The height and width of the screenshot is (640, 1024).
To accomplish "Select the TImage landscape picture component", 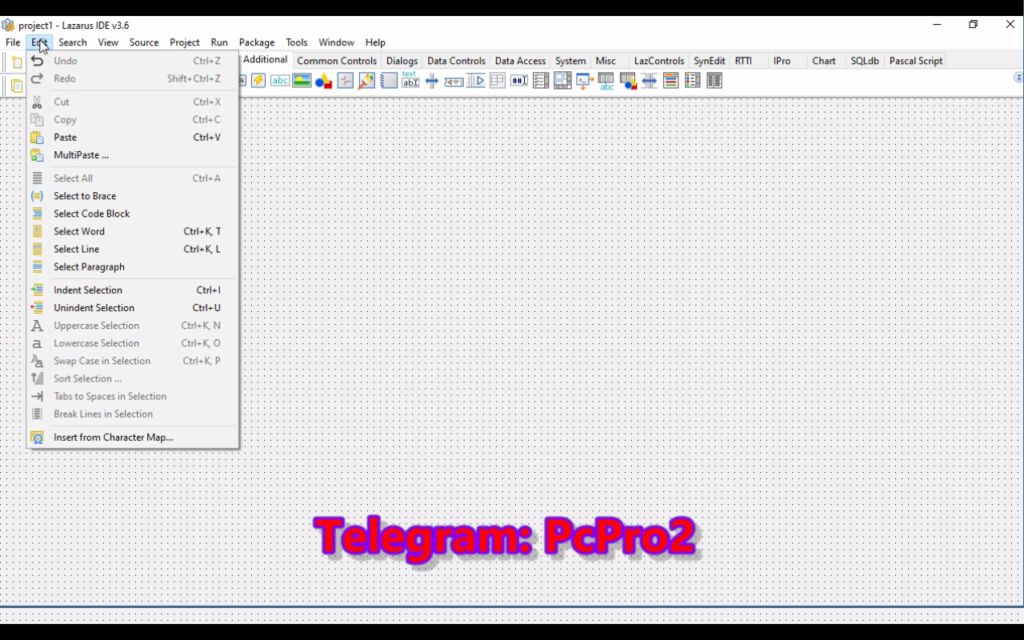I will (x=302, y=81).
